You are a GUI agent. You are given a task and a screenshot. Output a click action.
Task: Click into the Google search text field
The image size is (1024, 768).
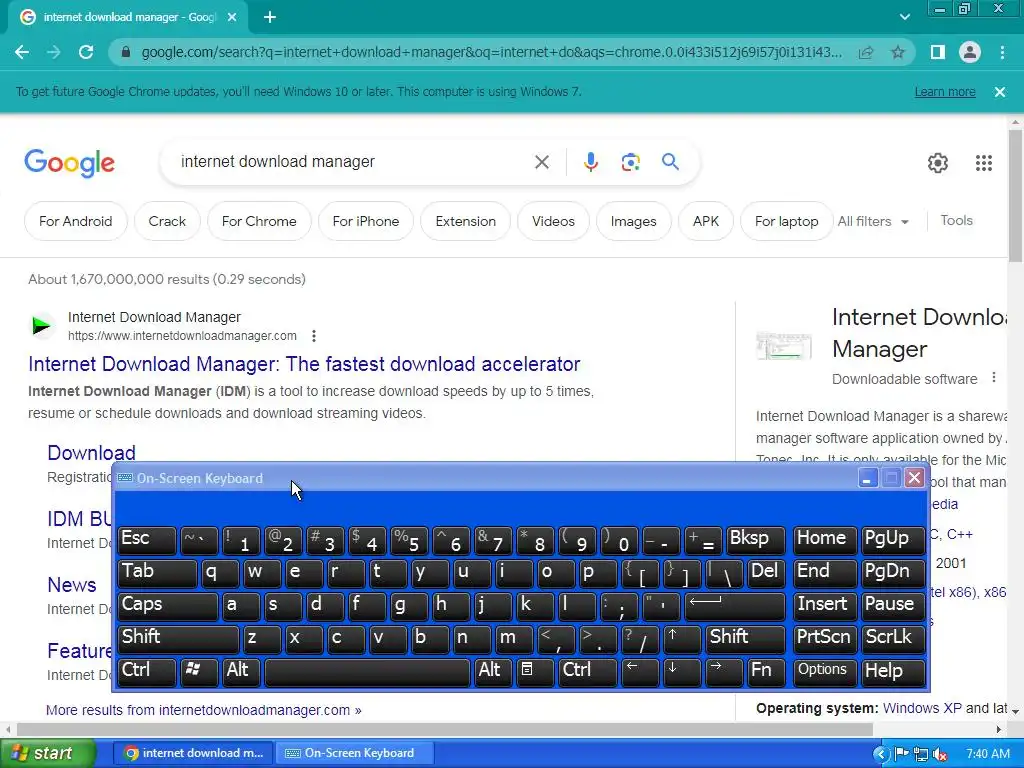[353, 161]
